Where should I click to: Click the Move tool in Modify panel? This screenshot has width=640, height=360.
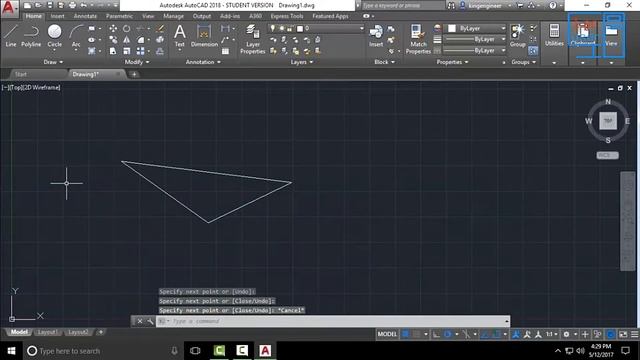(113, 29)
